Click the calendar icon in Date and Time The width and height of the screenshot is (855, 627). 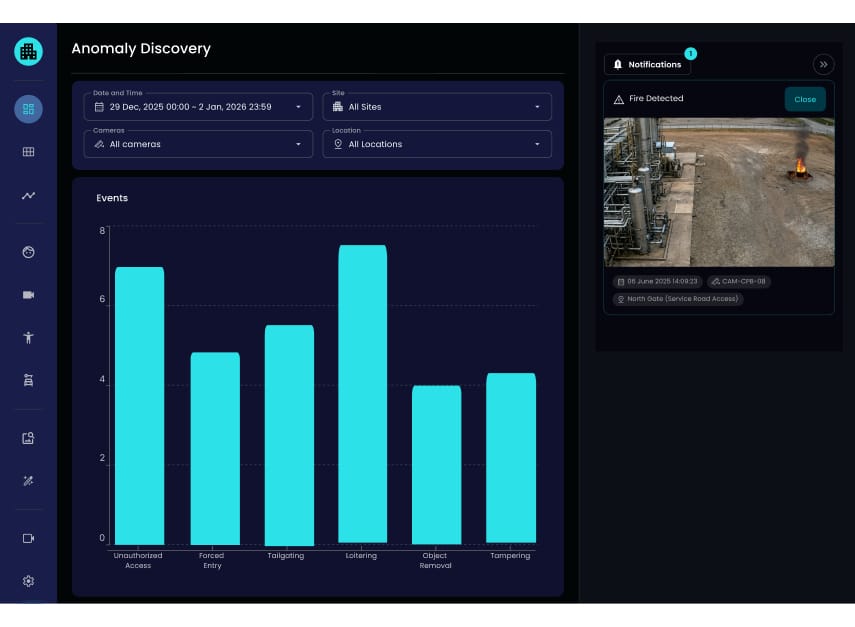coord(99,107)
